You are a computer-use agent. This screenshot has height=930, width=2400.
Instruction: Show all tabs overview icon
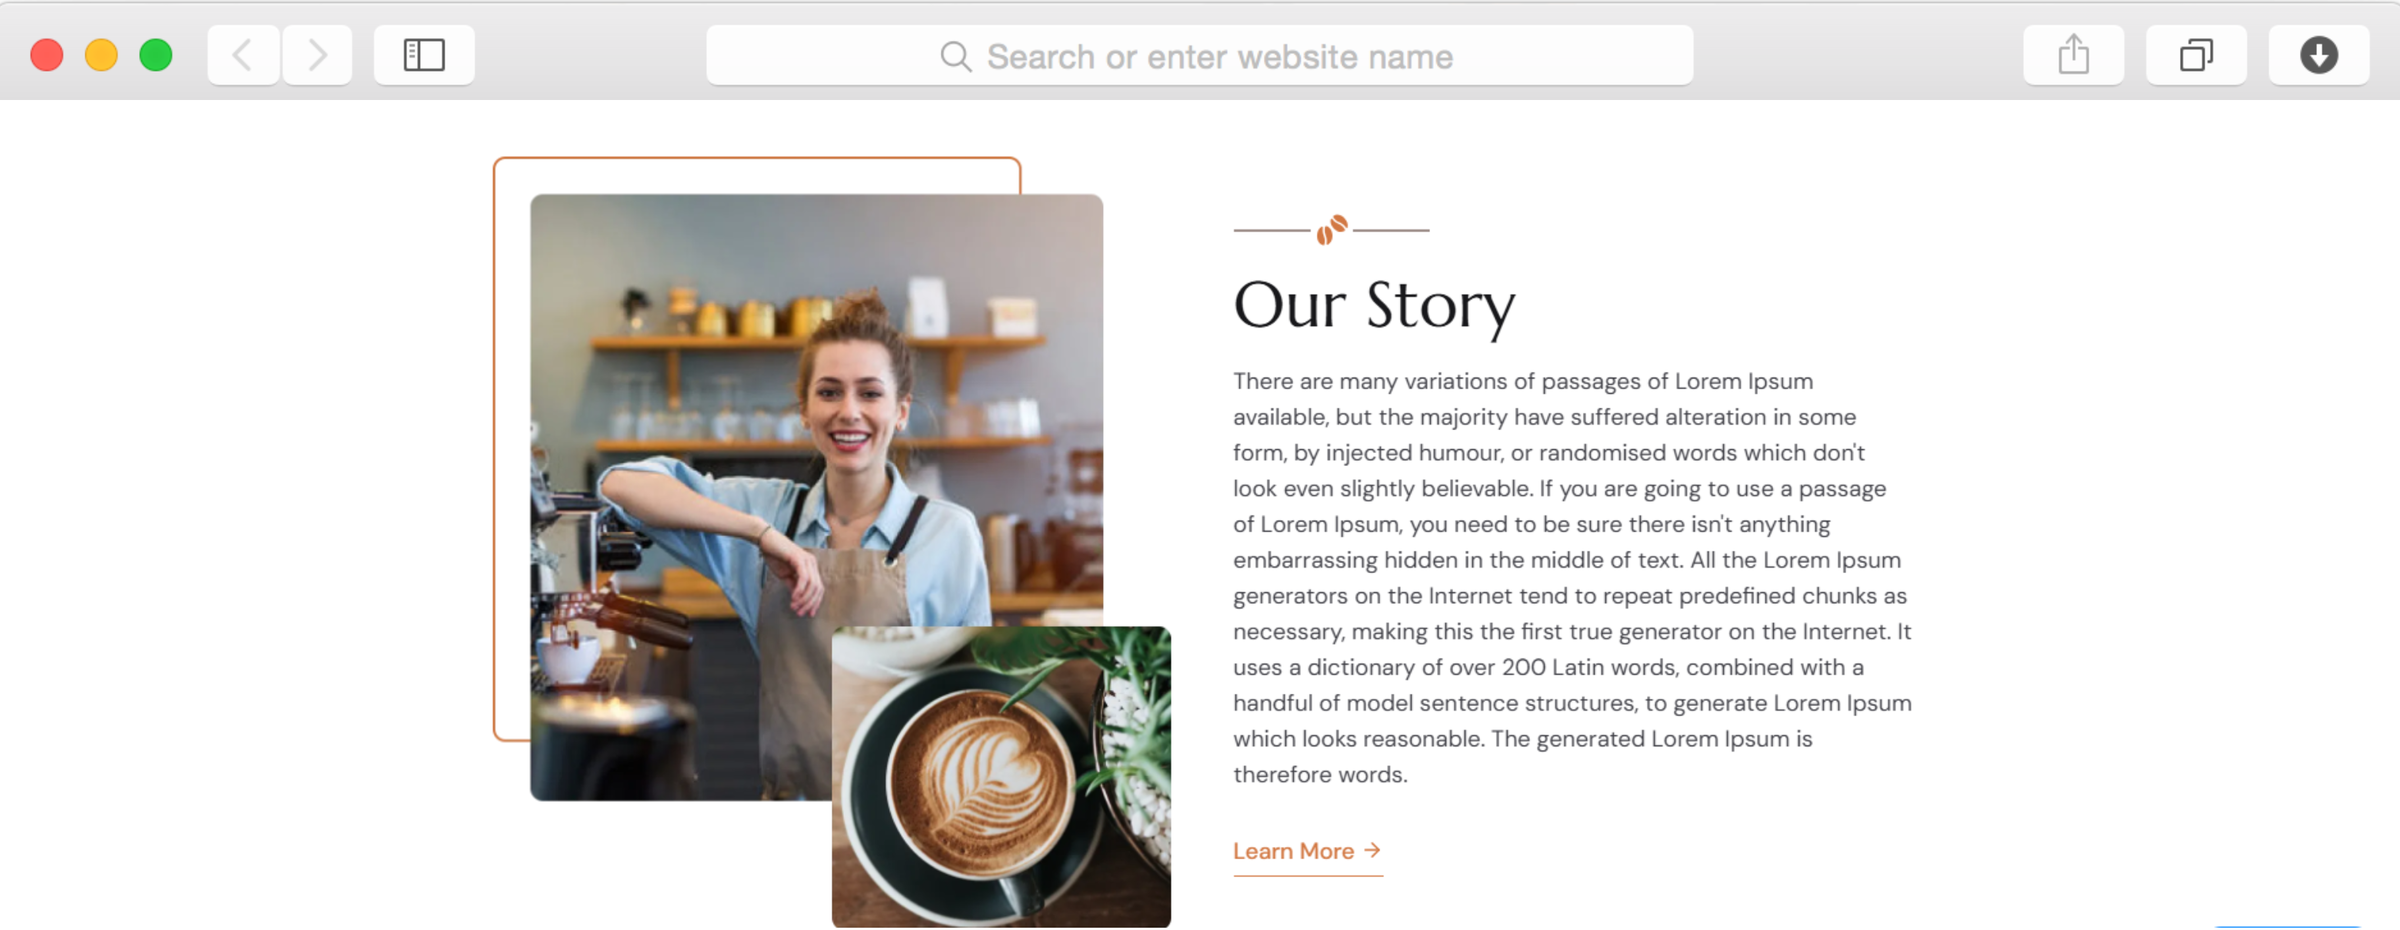click(2196, 55)
